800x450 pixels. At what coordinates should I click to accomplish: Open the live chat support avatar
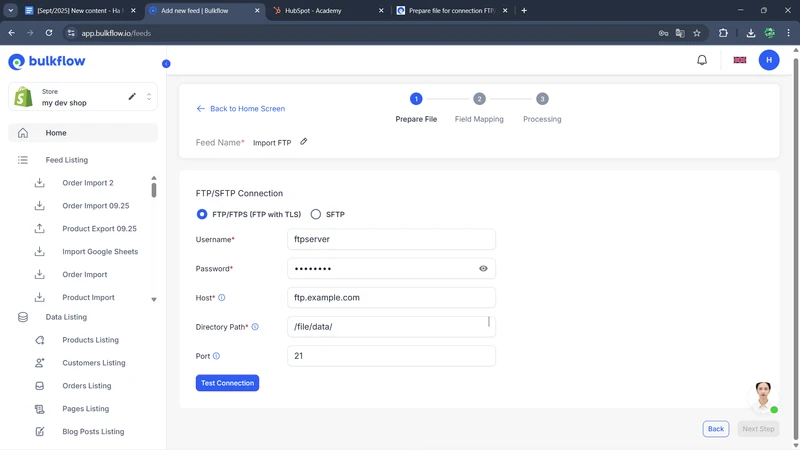coord(764,395)
